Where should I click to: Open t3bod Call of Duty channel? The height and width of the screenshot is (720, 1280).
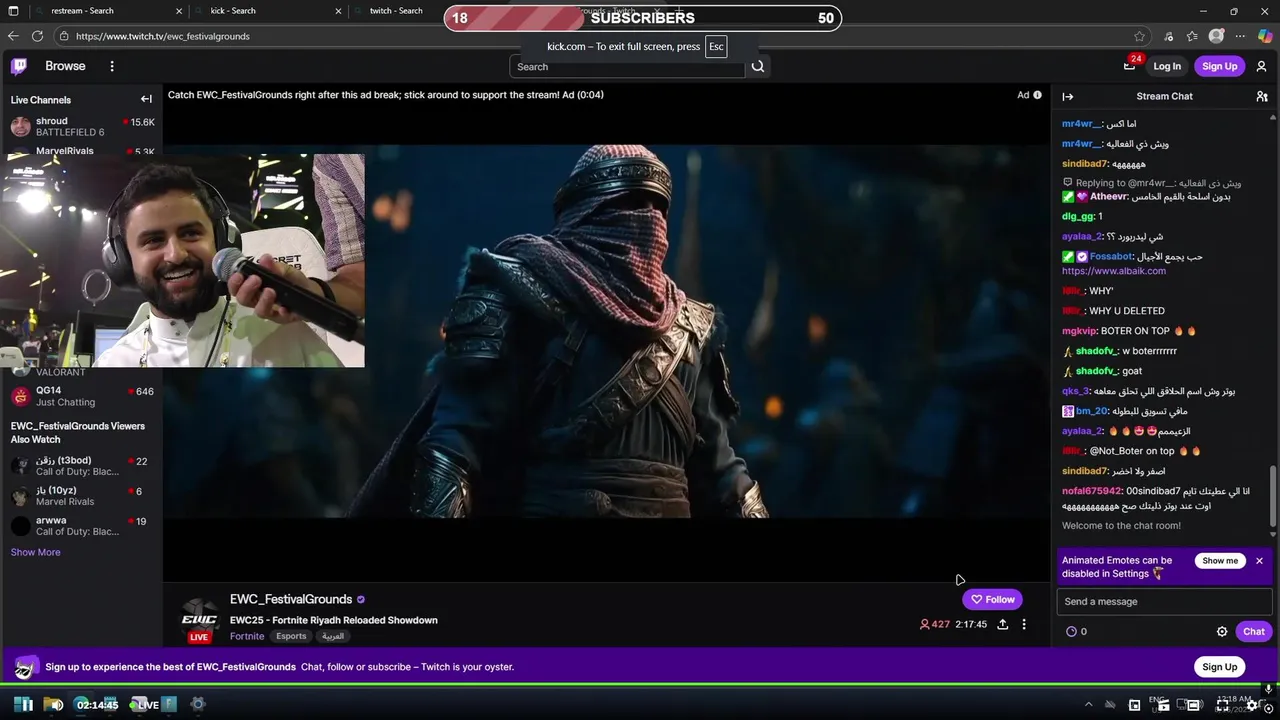[x=81, y=466]
